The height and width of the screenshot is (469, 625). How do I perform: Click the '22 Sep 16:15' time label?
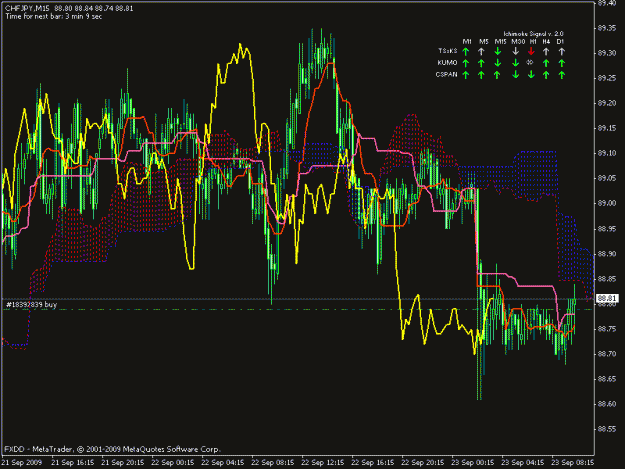coord(373,463)
